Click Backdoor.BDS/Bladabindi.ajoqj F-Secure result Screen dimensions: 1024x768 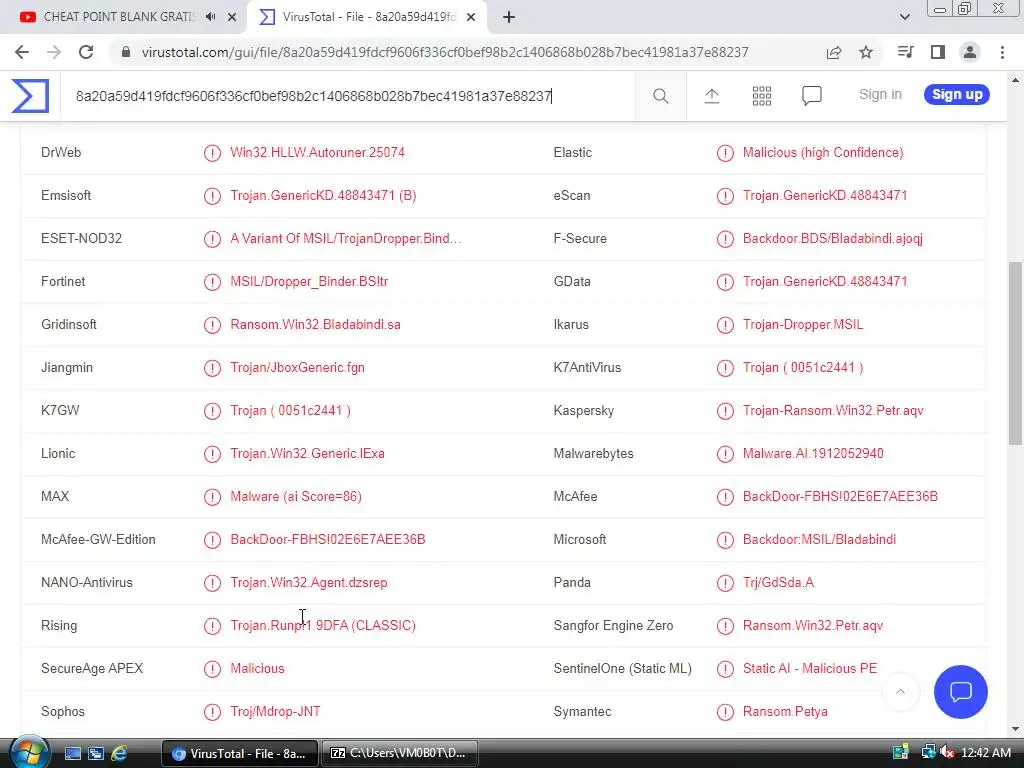(833, 239)
